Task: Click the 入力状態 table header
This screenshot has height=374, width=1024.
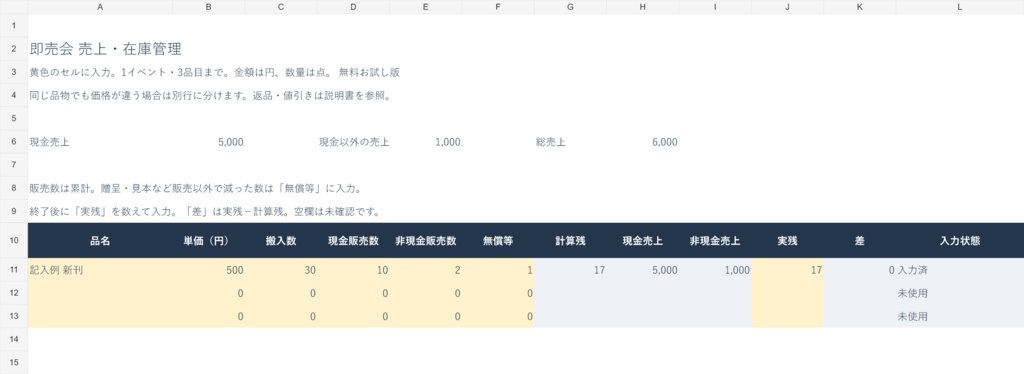Action: pos(960,241)
